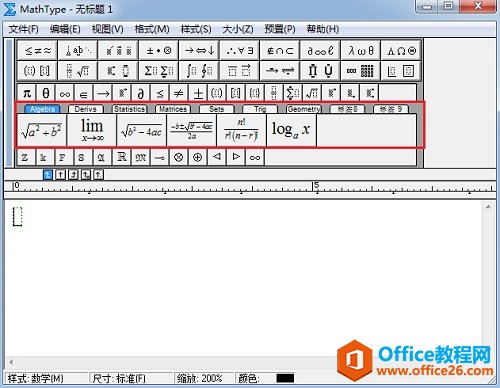The height and width of the screenshot is (388, 500).
Task: Open the matrix templates palette
Action: (x=360, y=71)
